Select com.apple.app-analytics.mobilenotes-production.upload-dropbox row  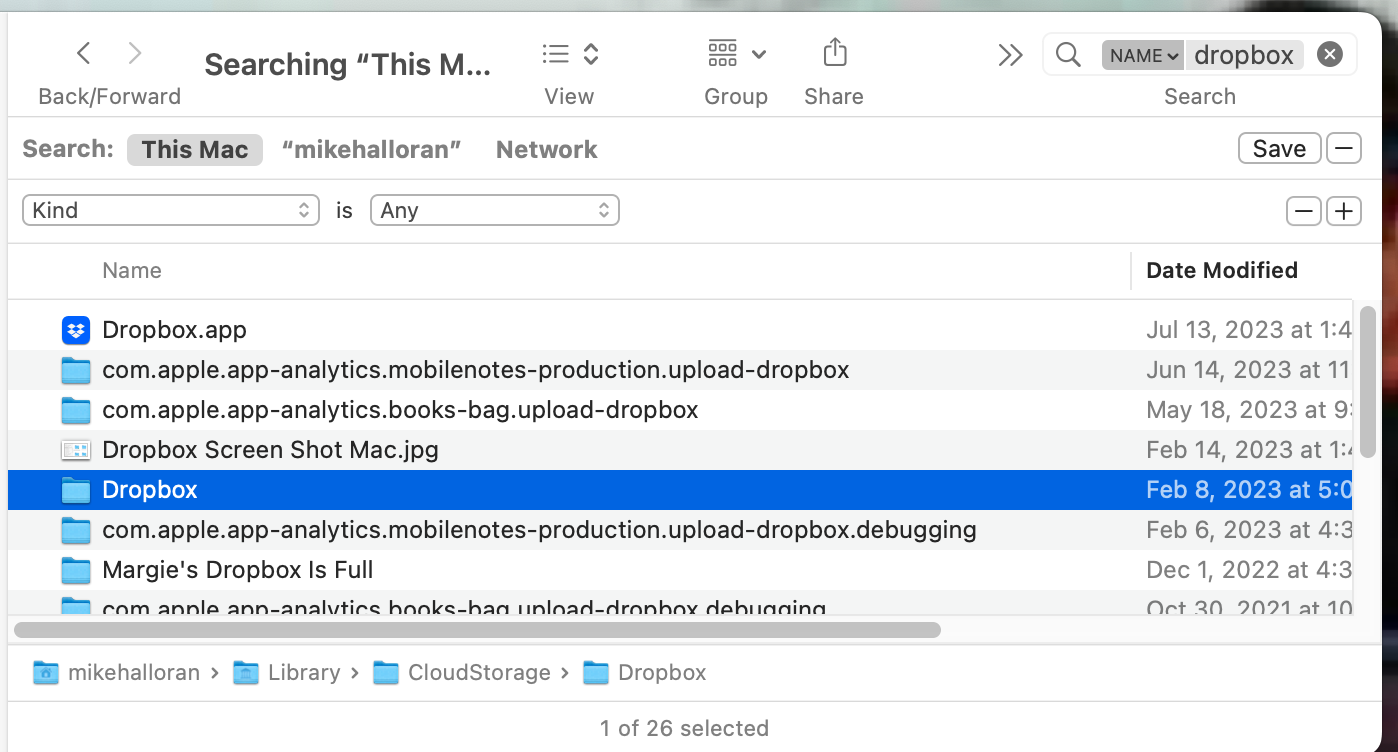coord(680,370)
